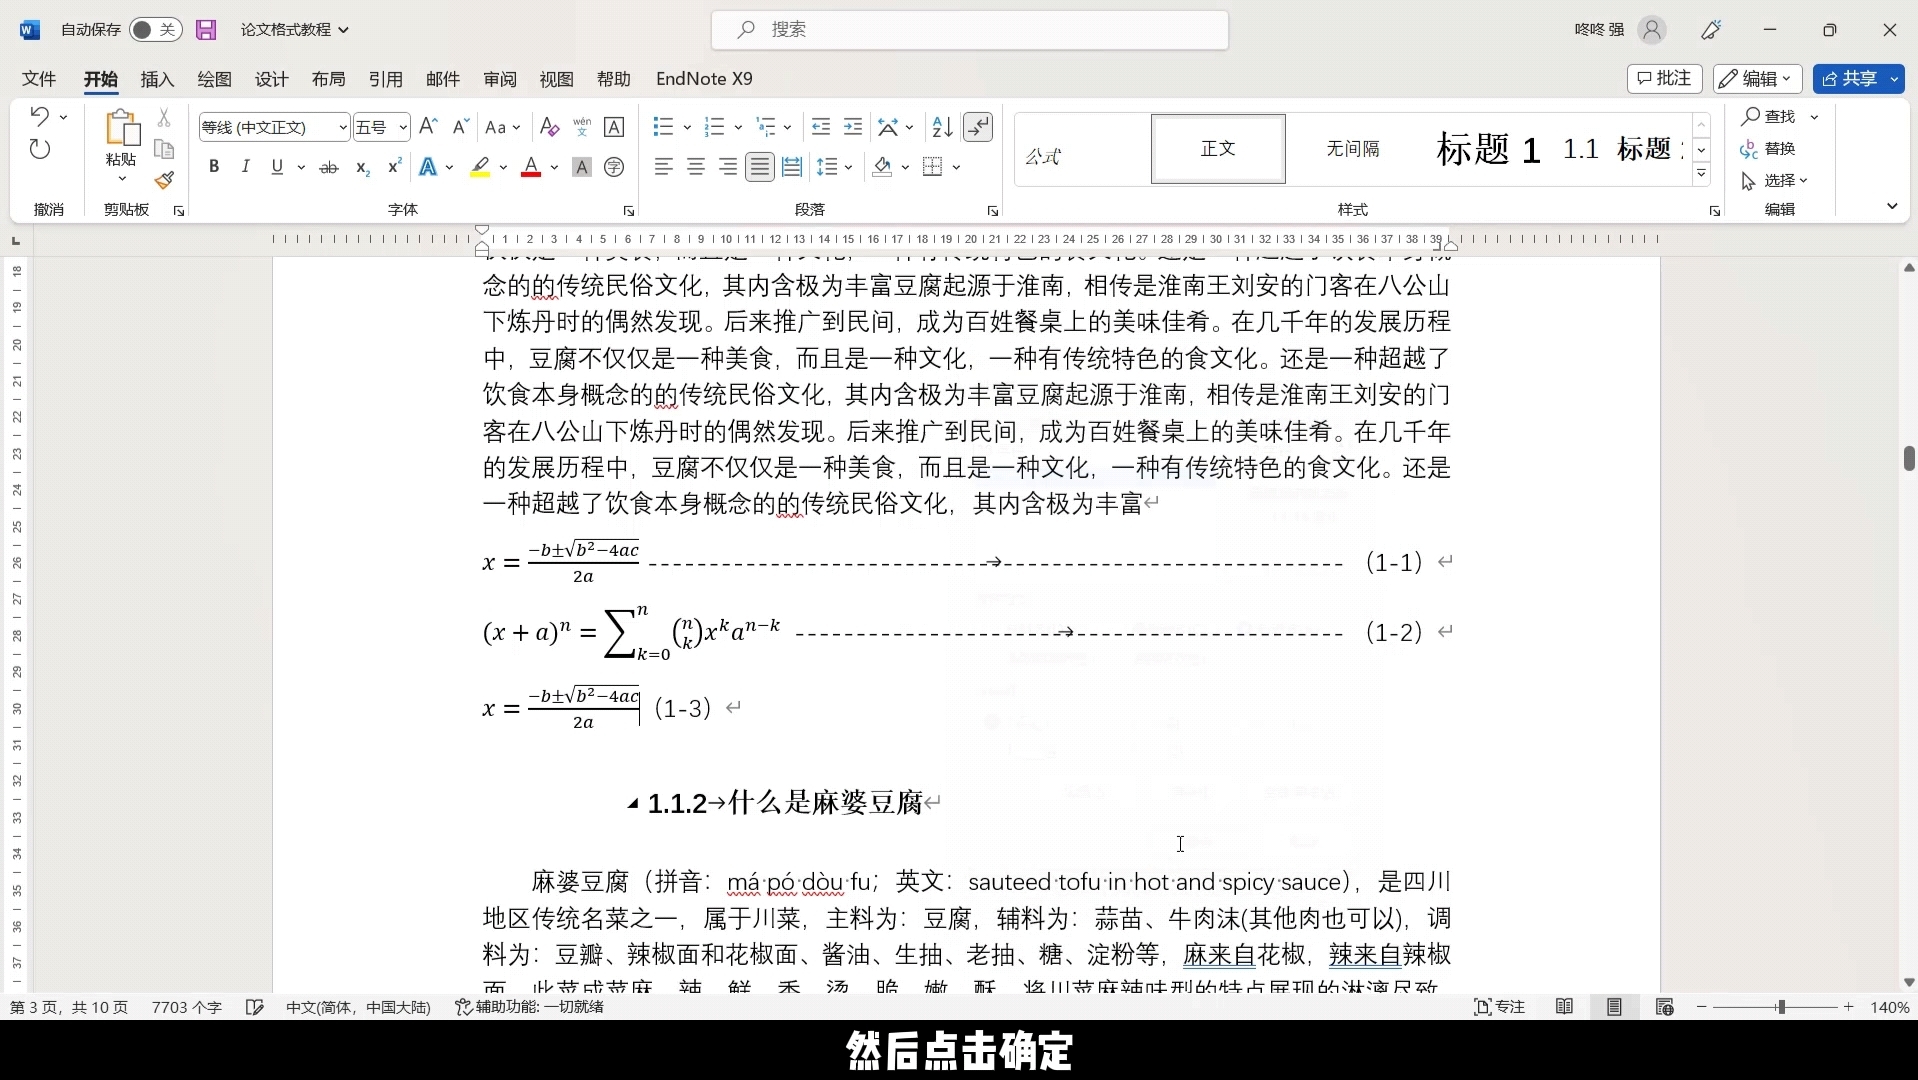Screen dimensions: 1918x1080
Task: Collapse the 1.1.2 heading triangle
Action: (x=633, y=803)
